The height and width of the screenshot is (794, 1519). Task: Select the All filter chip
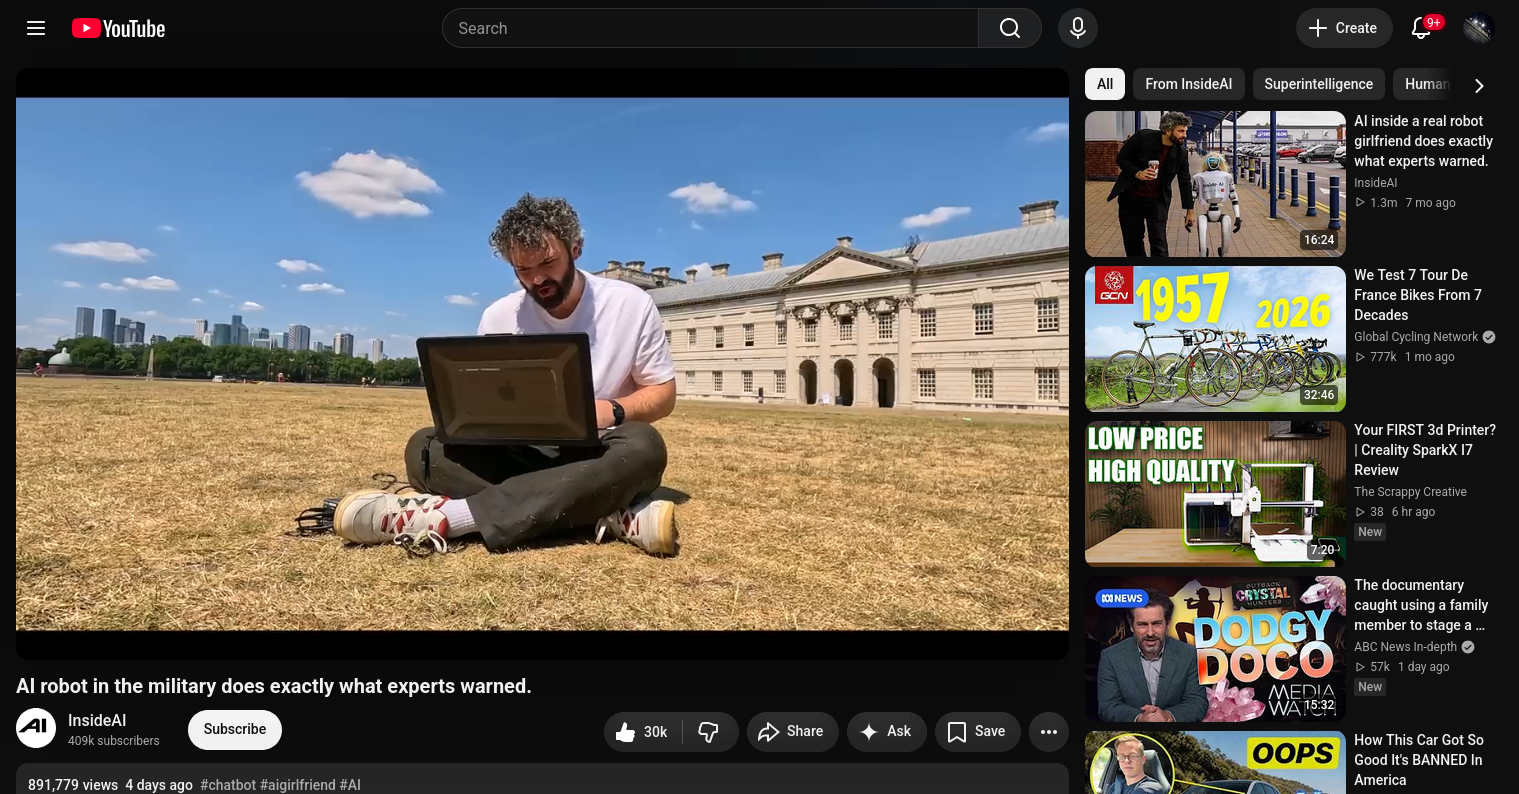coord(1105,84)
